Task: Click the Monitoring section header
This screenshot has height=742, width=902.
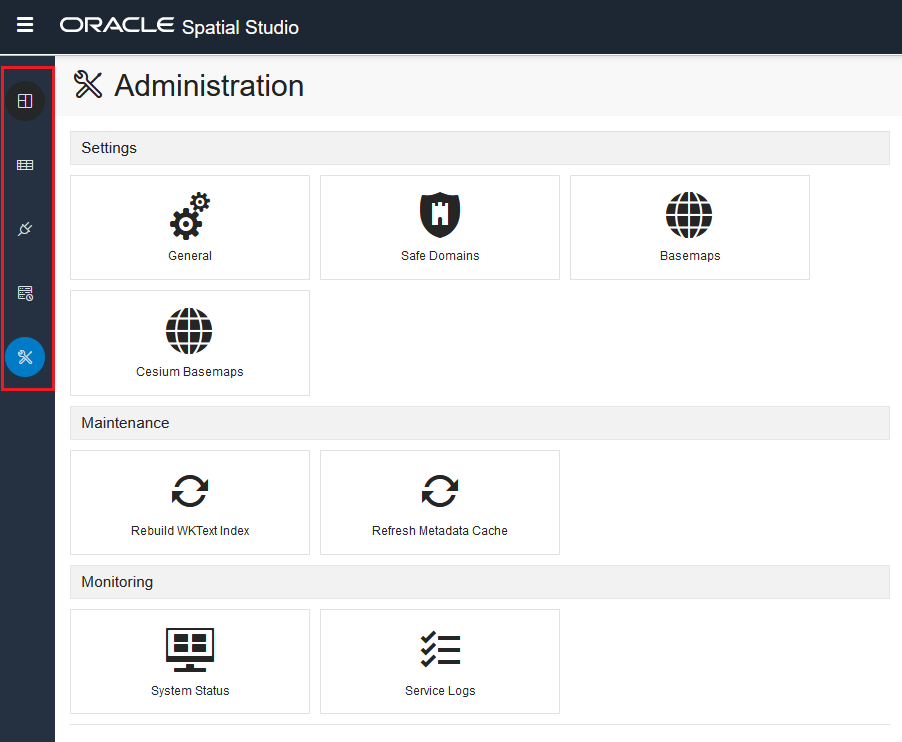Action: click(x=480, y=582)
